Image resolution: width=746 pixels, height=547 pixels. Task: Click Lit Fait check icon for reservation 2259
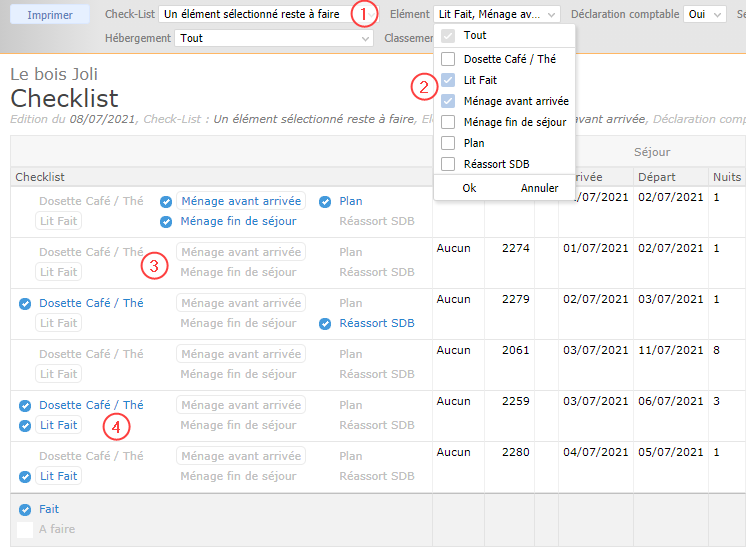point(25,425)
